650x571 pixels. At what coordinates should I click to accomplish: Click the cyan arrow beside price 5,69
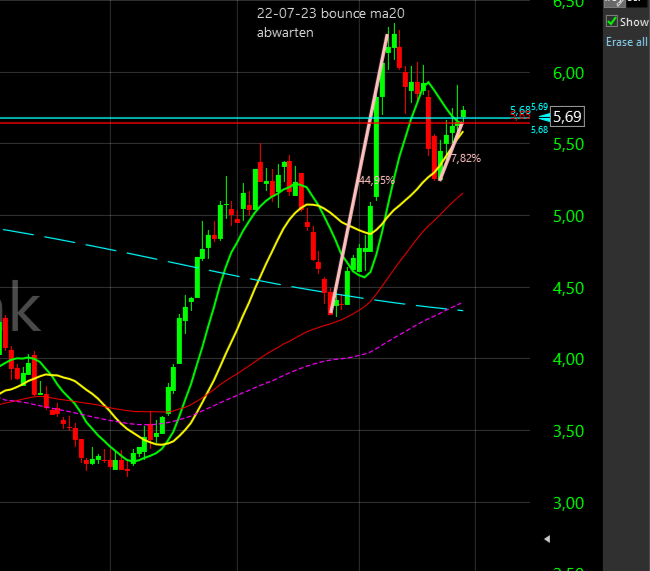point(544,118)
